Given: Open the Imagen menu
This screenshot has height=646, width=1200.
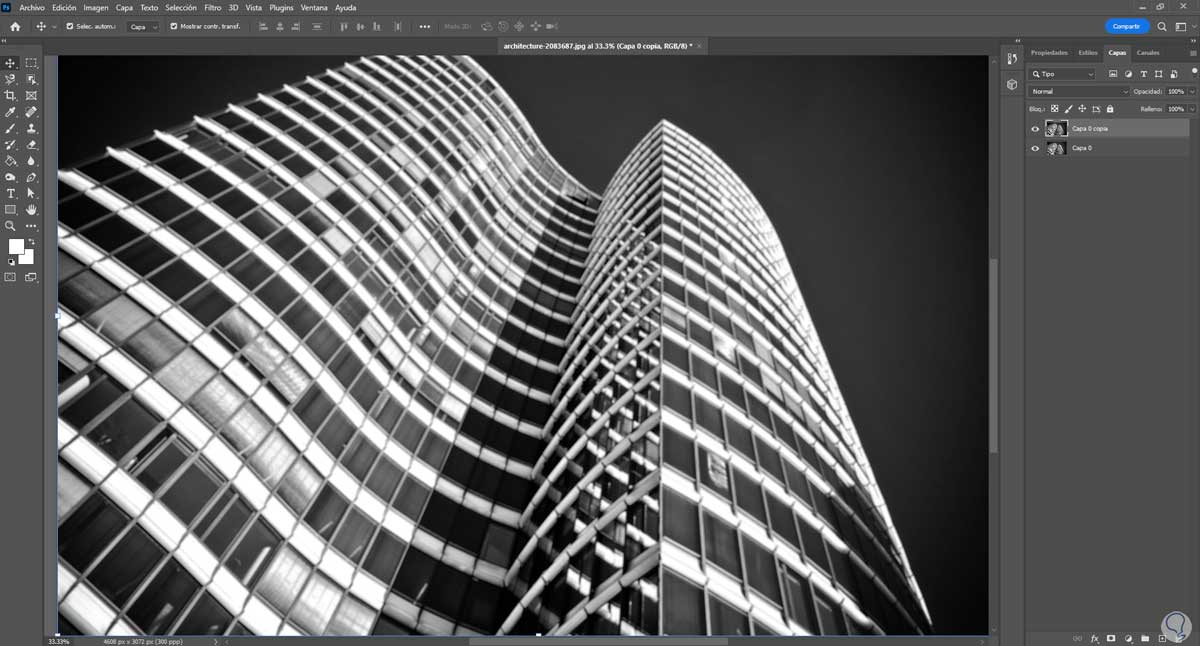Looking at the screenshot, I should (x=96, y=7).
